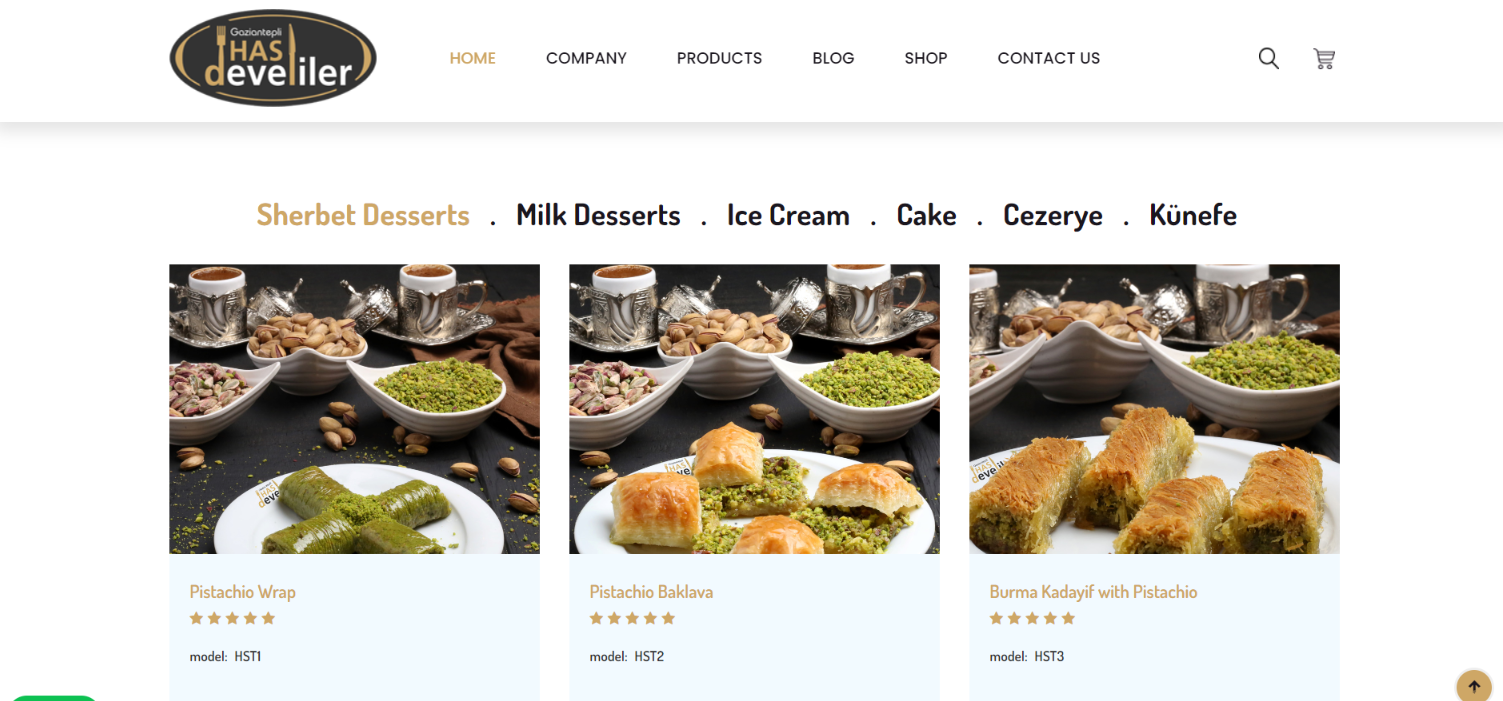This screenshot has width=1503, height=701.
Task: Click the Pistachio Baklava star rating
Action: point(632,618)
